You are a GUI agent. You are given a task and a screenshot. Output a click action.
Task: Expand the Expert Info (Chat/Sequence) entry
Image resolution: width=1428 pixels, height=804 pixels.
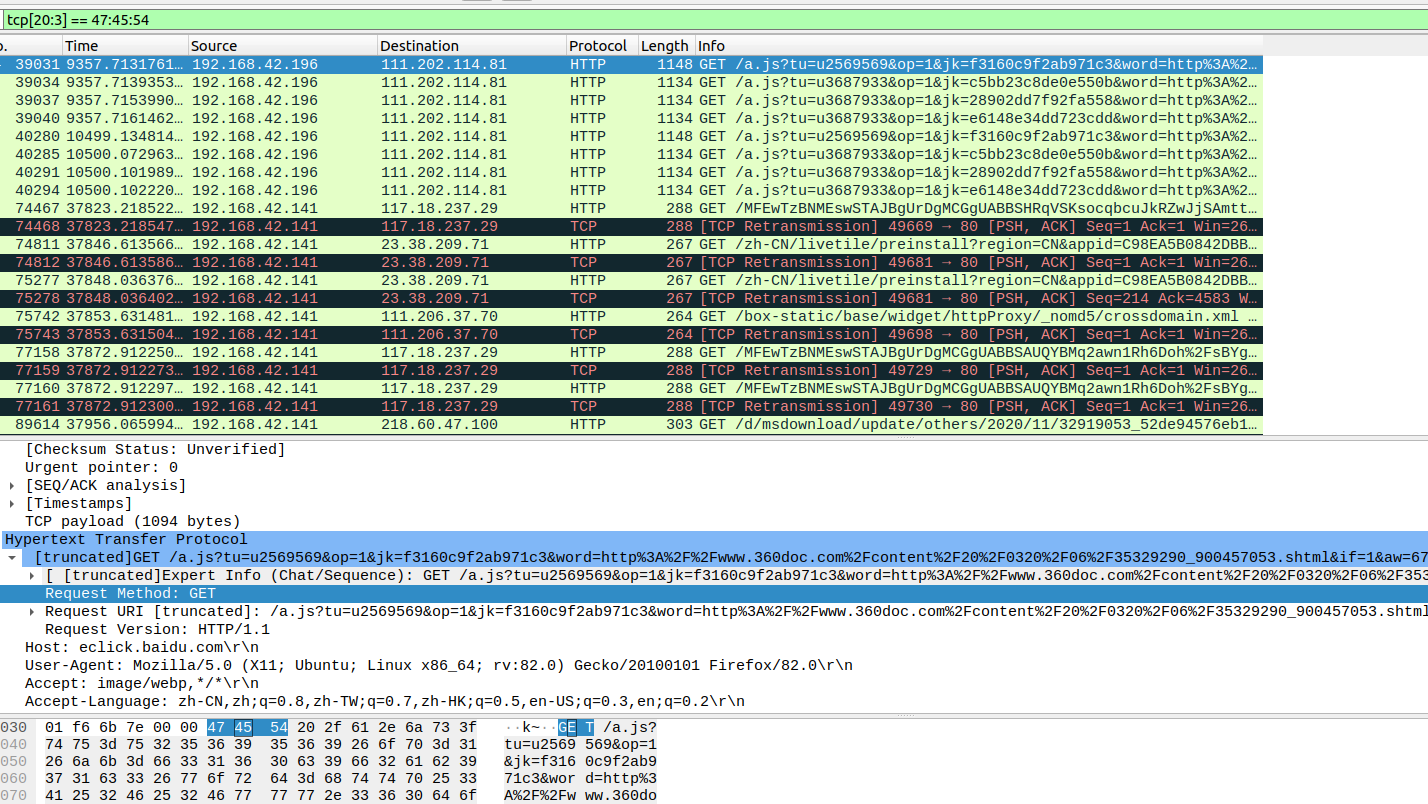coord(30,575)
